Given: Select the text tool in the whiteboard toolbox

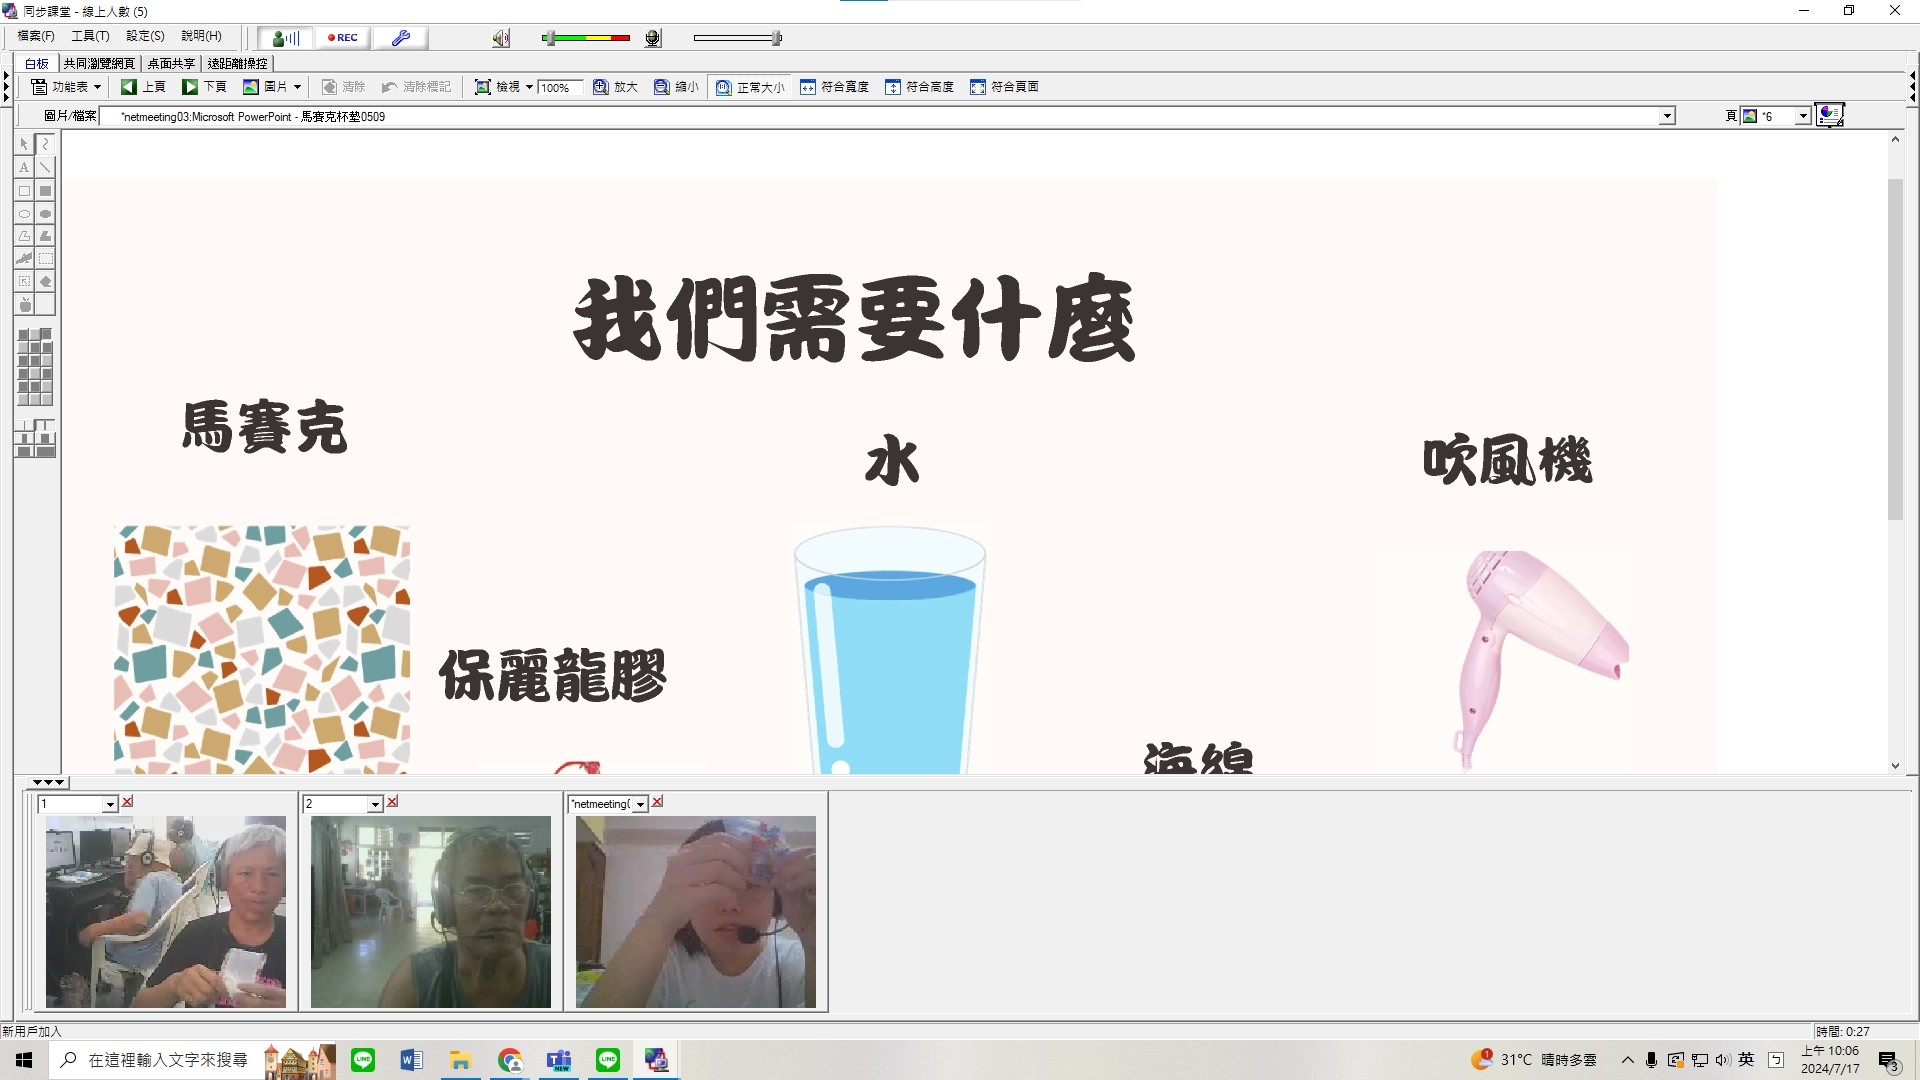Looking at the screenshot, I should point(24,167).
